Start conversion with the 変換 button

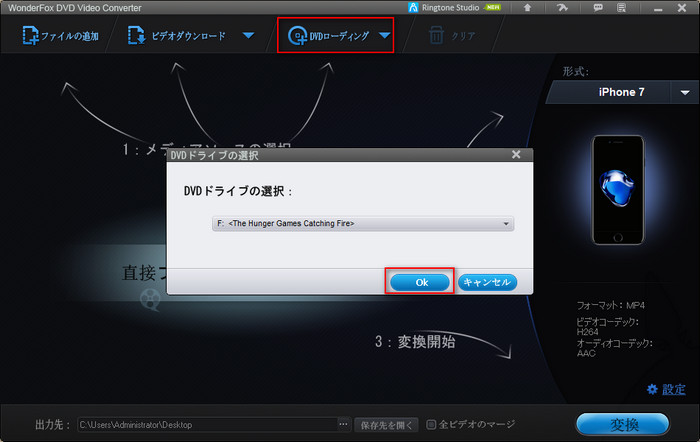(x=622, y=424)
